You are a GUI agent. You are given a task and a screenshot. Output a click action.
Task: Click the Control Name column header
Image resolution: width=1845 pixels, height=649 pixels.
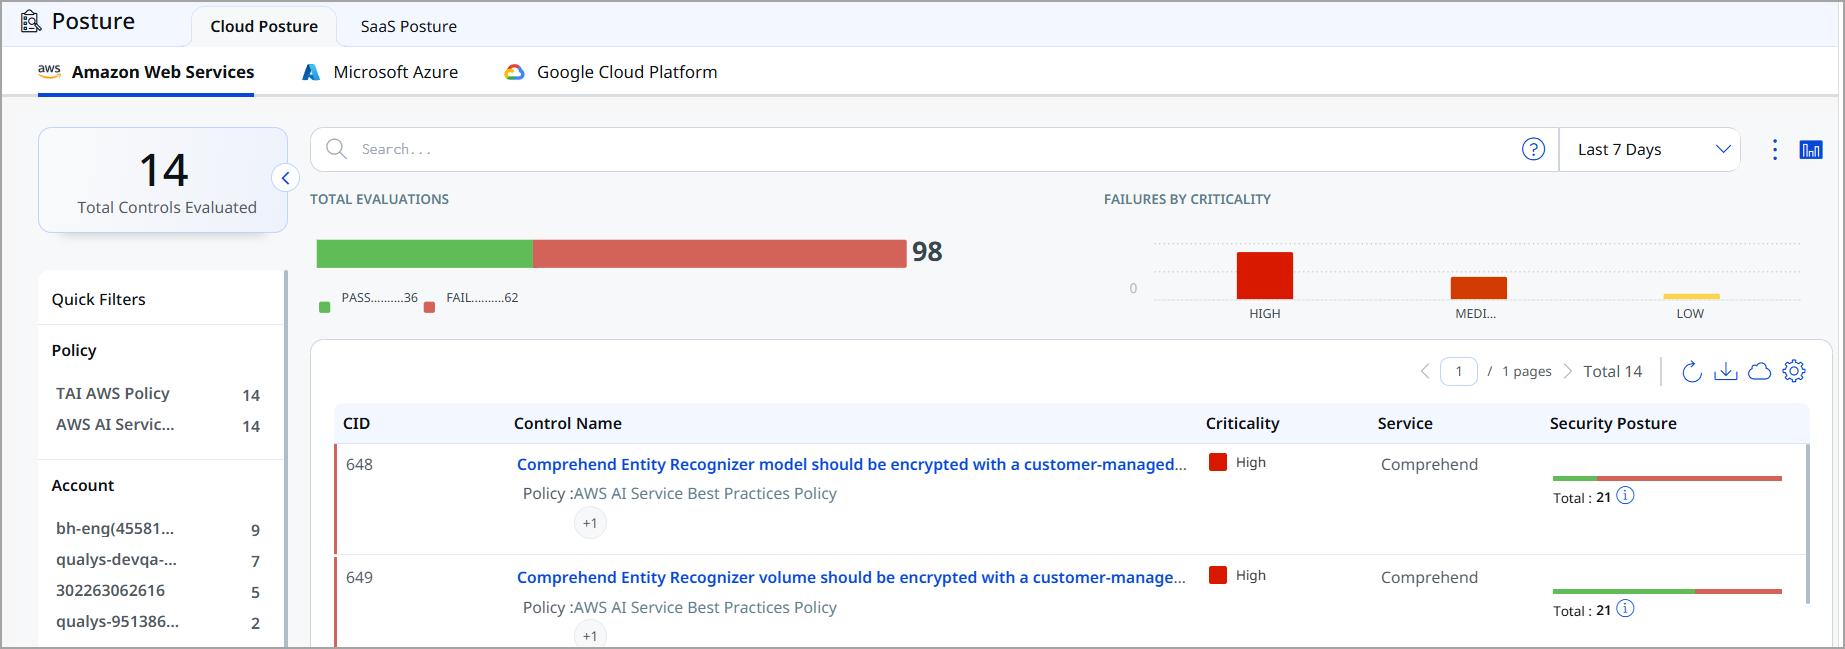point(568,423)
